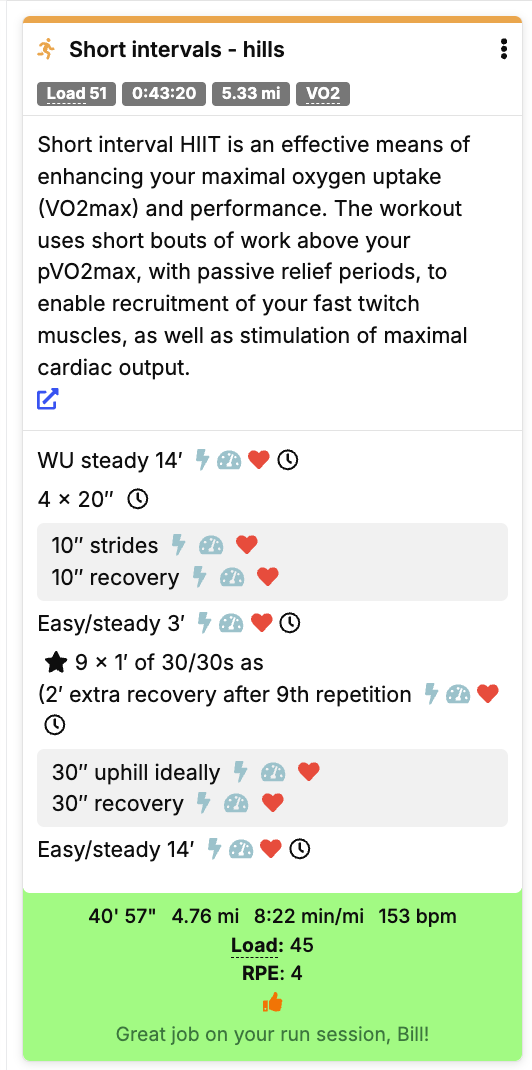532x1070 pixels.
Task: Click the 5.33 mi distance badge
Action: point(251,93)
